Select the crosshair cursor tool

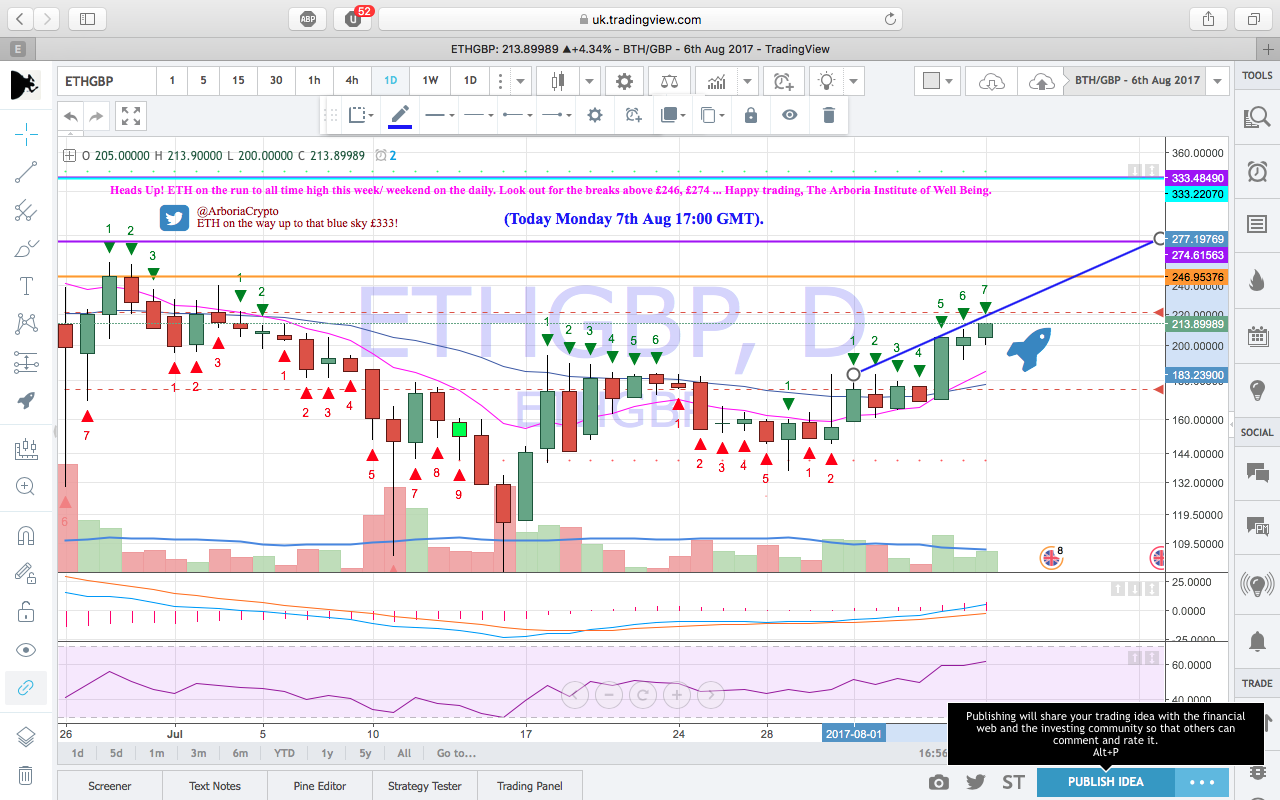click(x=26, y=133)
